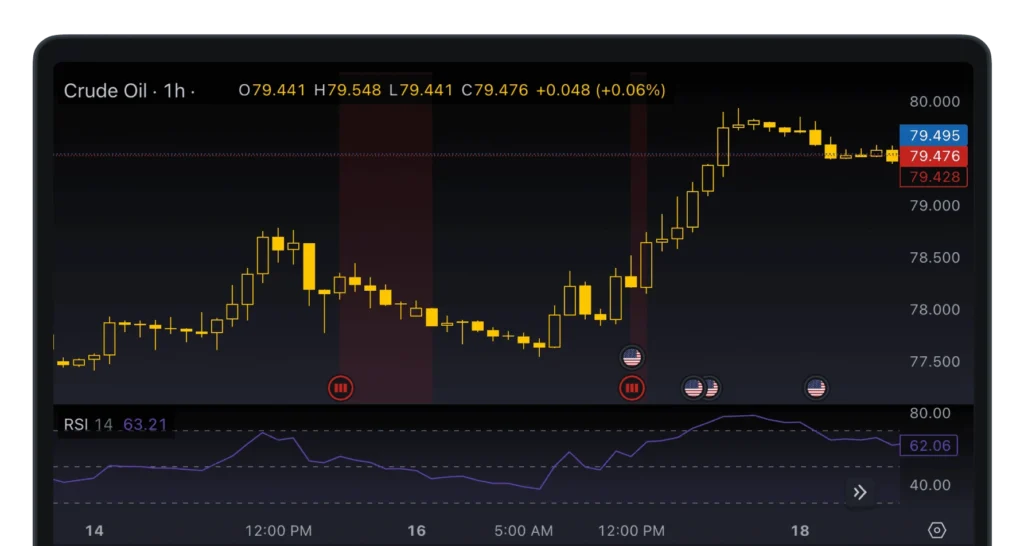
Task: Click the 77.500 price axis label
Action: [935, 361]
